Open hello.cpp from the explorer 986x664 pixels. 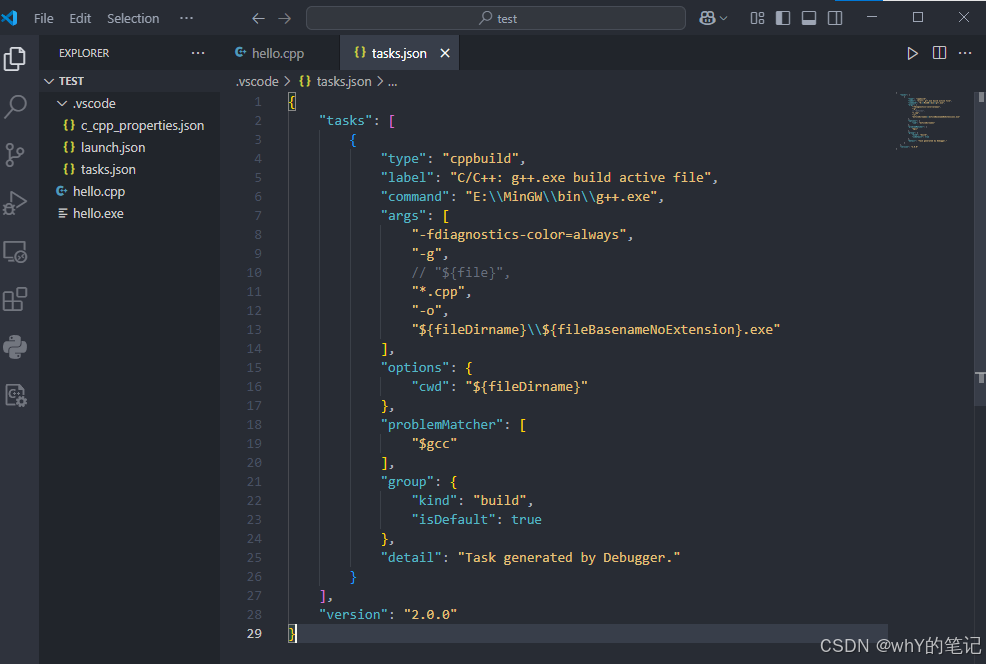coord(130,191)
